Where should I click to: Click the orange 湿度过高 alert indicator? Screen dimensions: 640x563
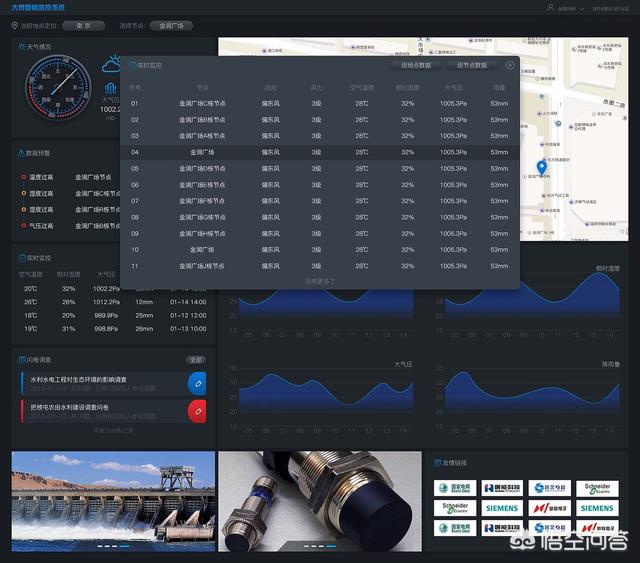(23, 193)
